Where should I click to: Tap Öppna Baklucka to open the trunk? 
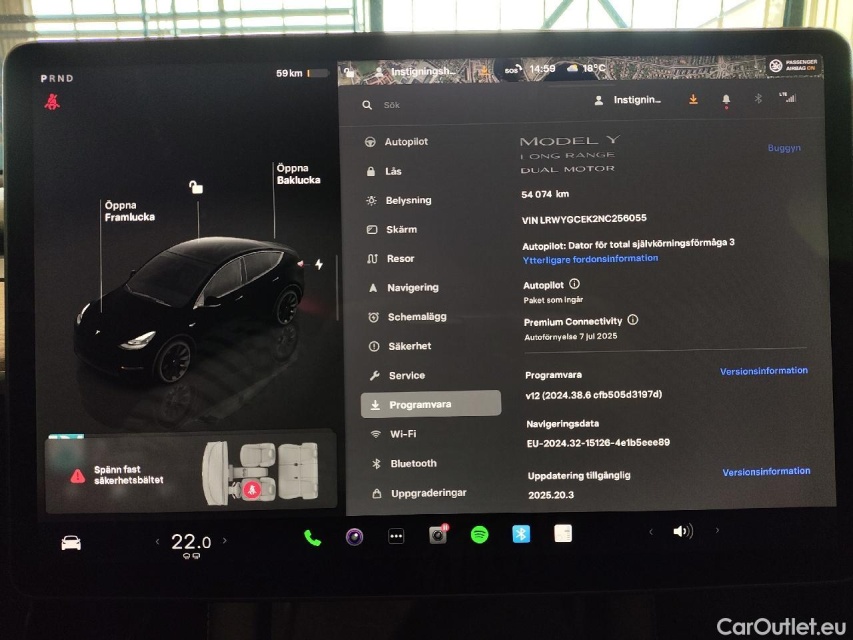298,174
